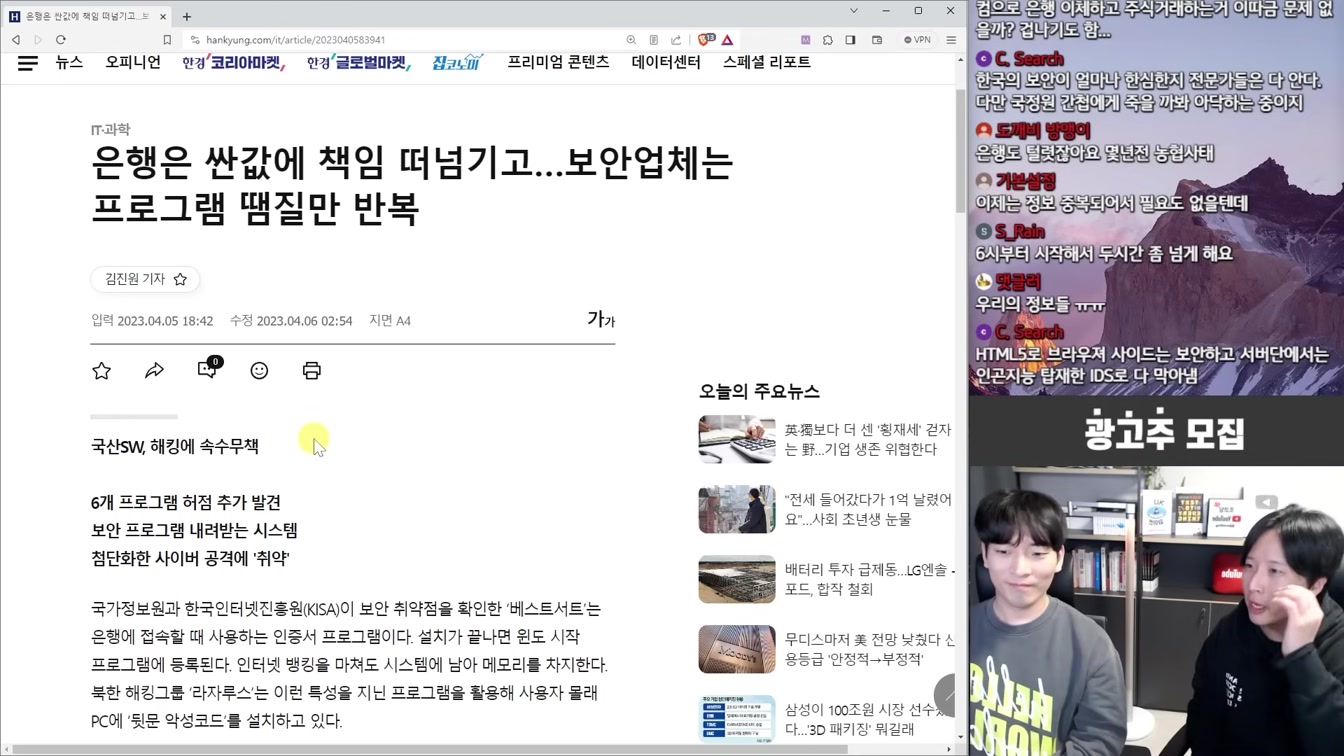1344x756 pixels.
Task: Open the "전세 들어갔다가 1억 날렸어요" headline
Action: tap(868, 509)
